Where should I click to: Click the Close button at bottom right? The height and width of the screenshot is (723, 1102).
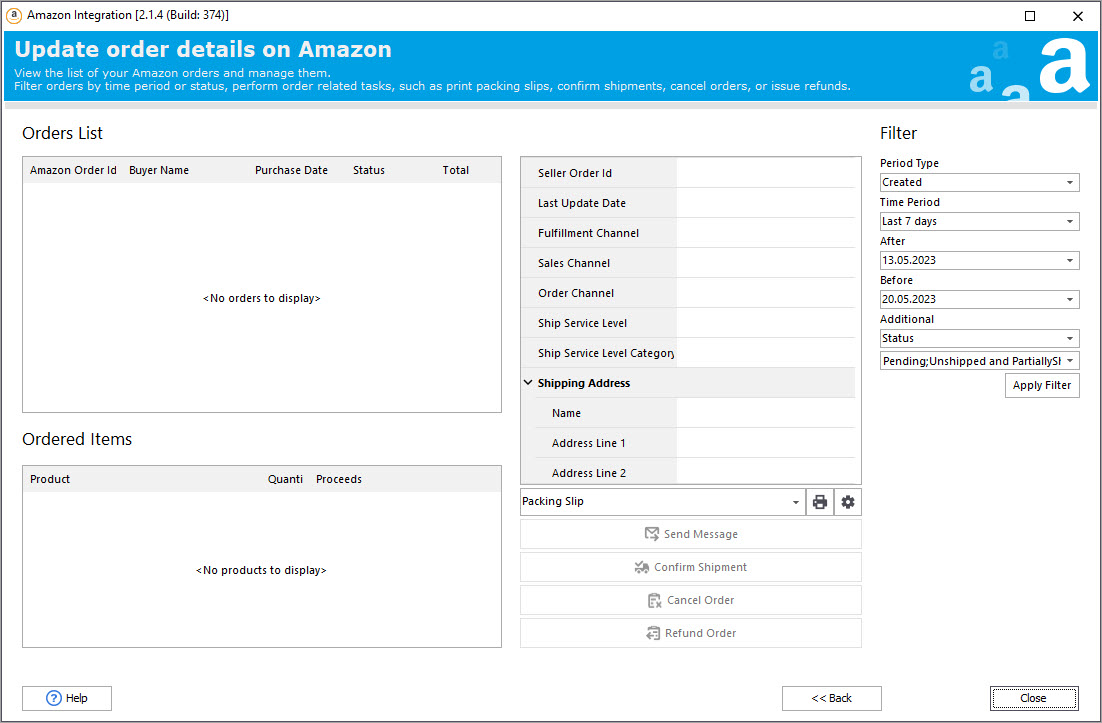1034,698
